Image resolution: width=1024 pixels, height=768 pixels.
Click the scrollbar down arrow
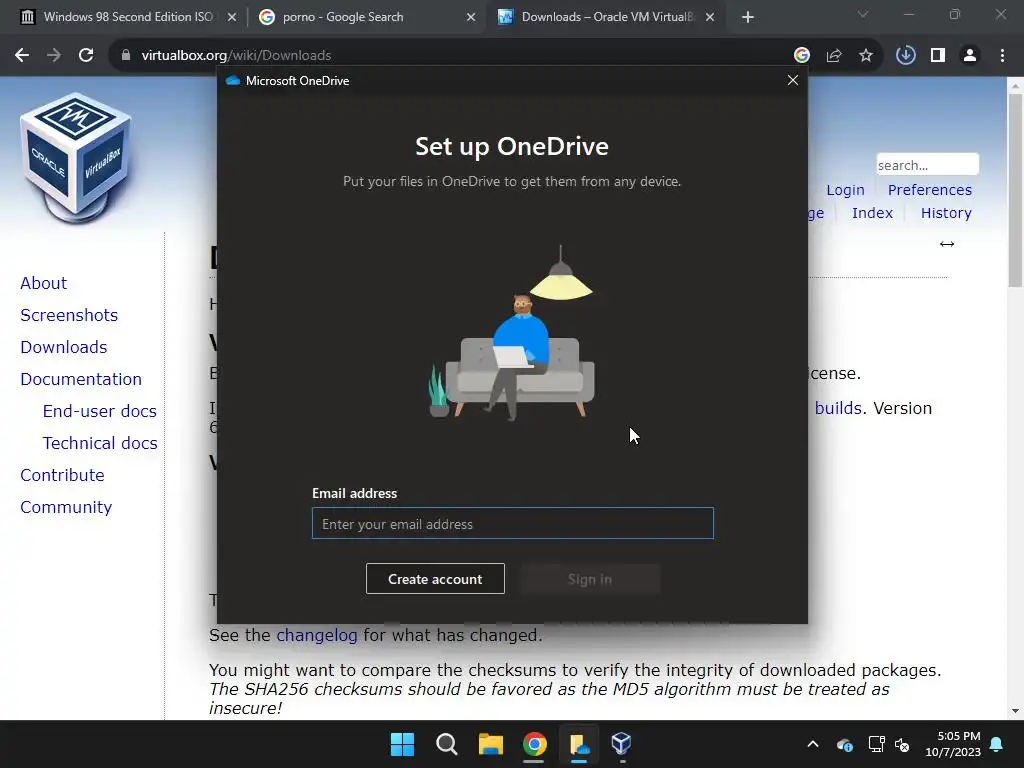(1015, 711)
